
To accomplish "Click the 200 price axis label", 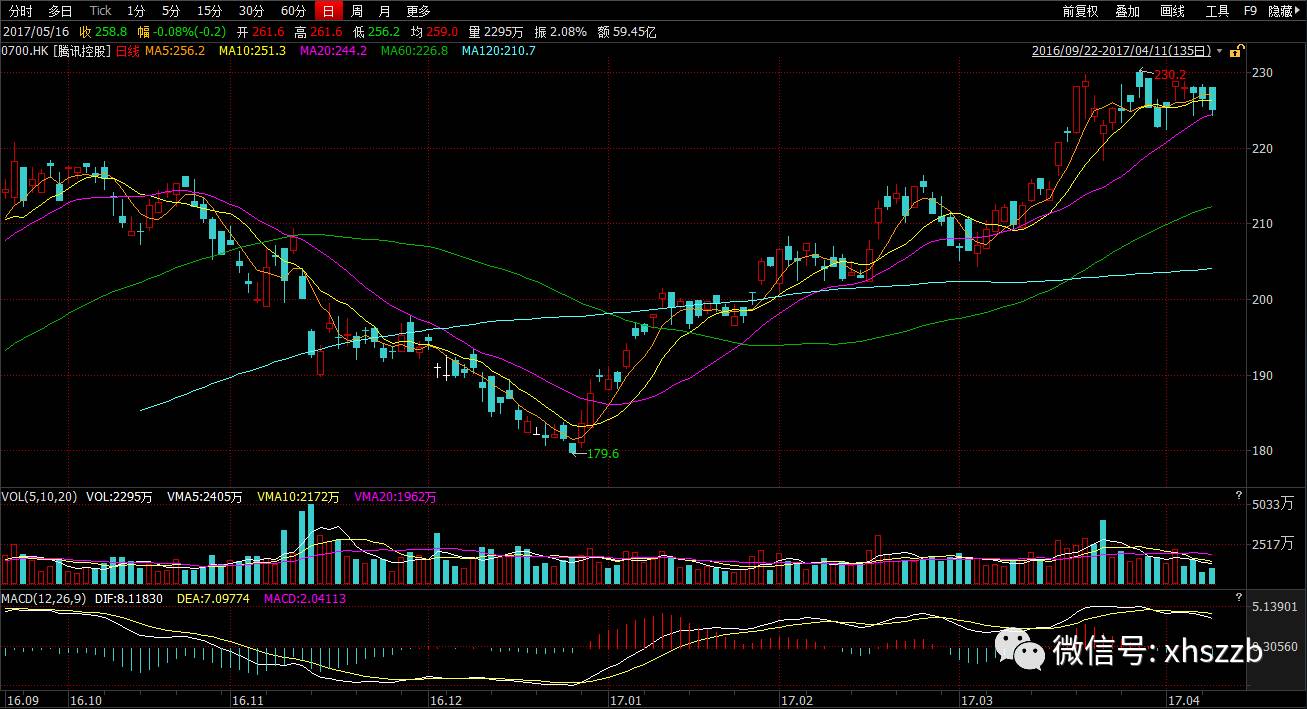I will pos(1261,299).
